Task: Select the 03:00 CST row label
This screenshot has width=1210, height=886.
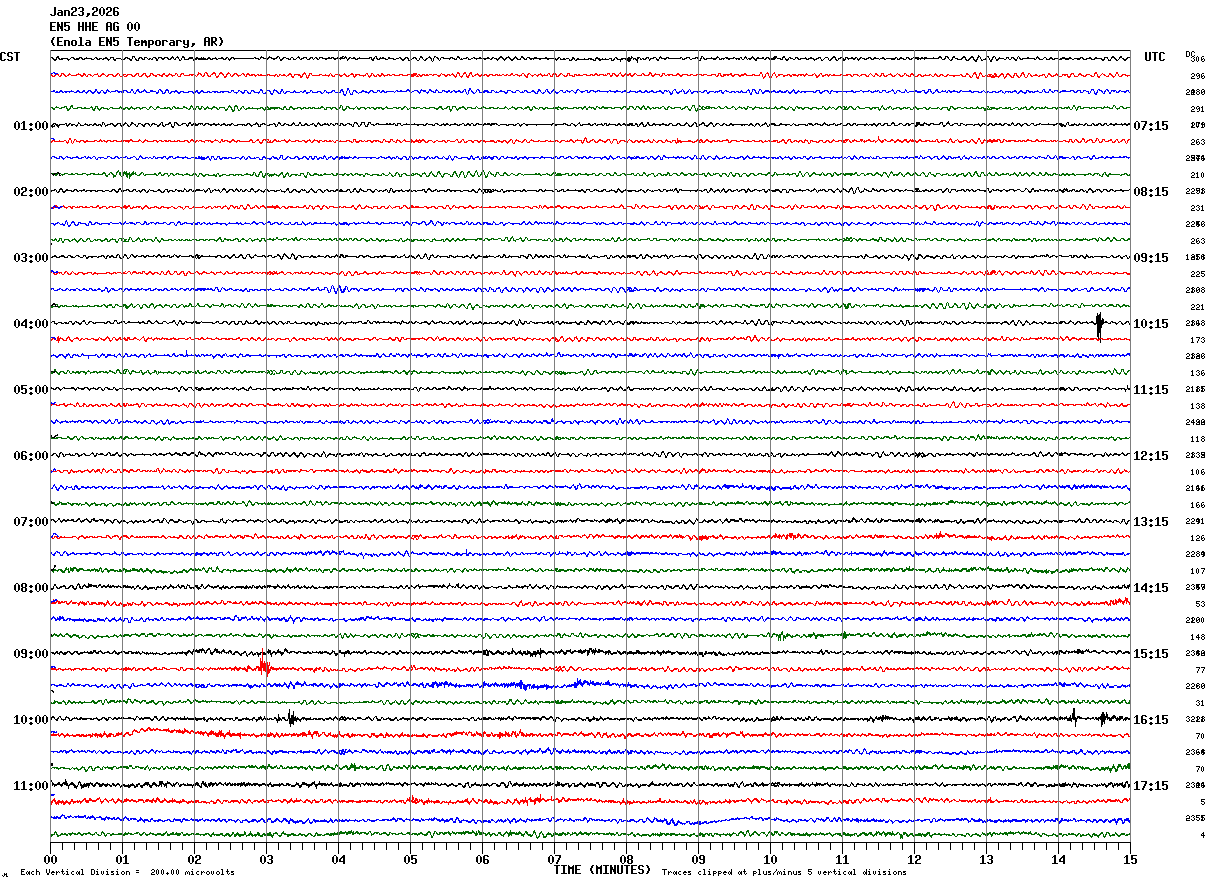Action: click(31, 258)
